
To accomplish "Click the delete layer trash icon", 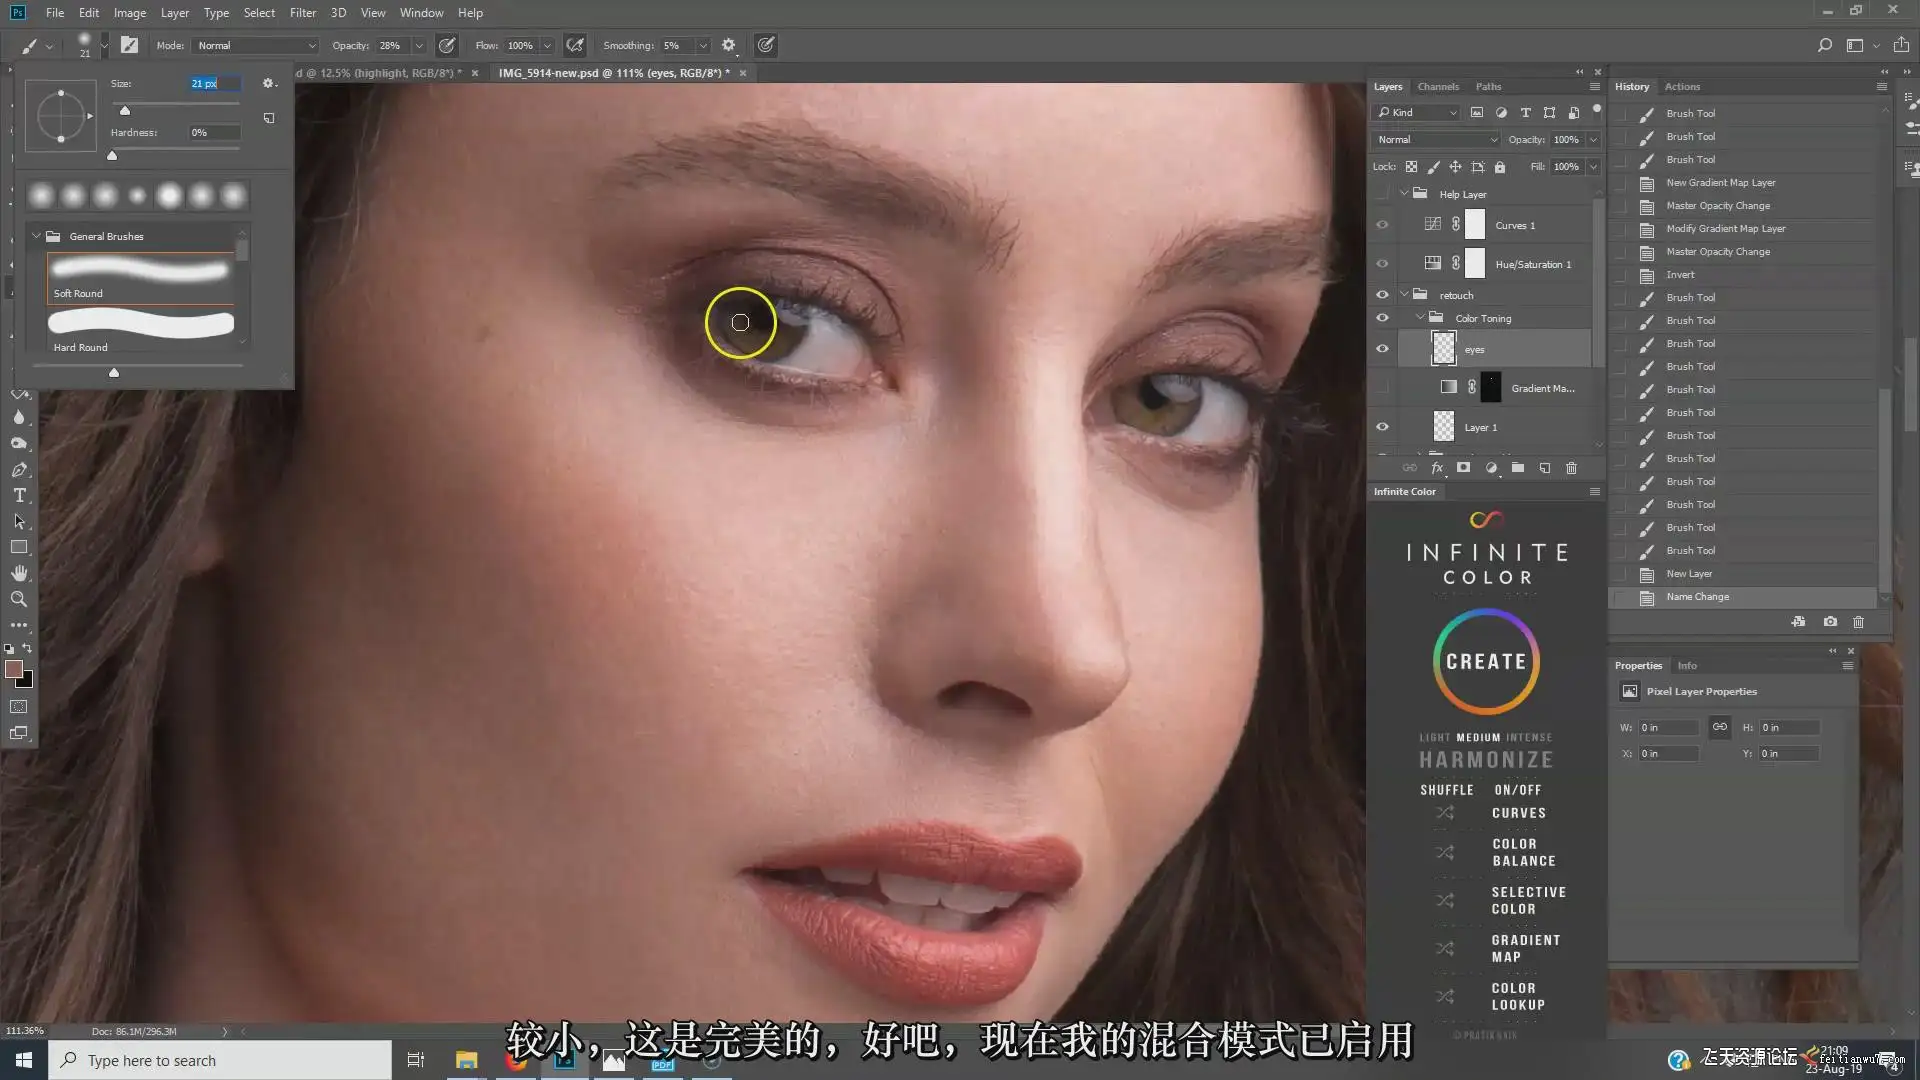I will (1571, 468).
